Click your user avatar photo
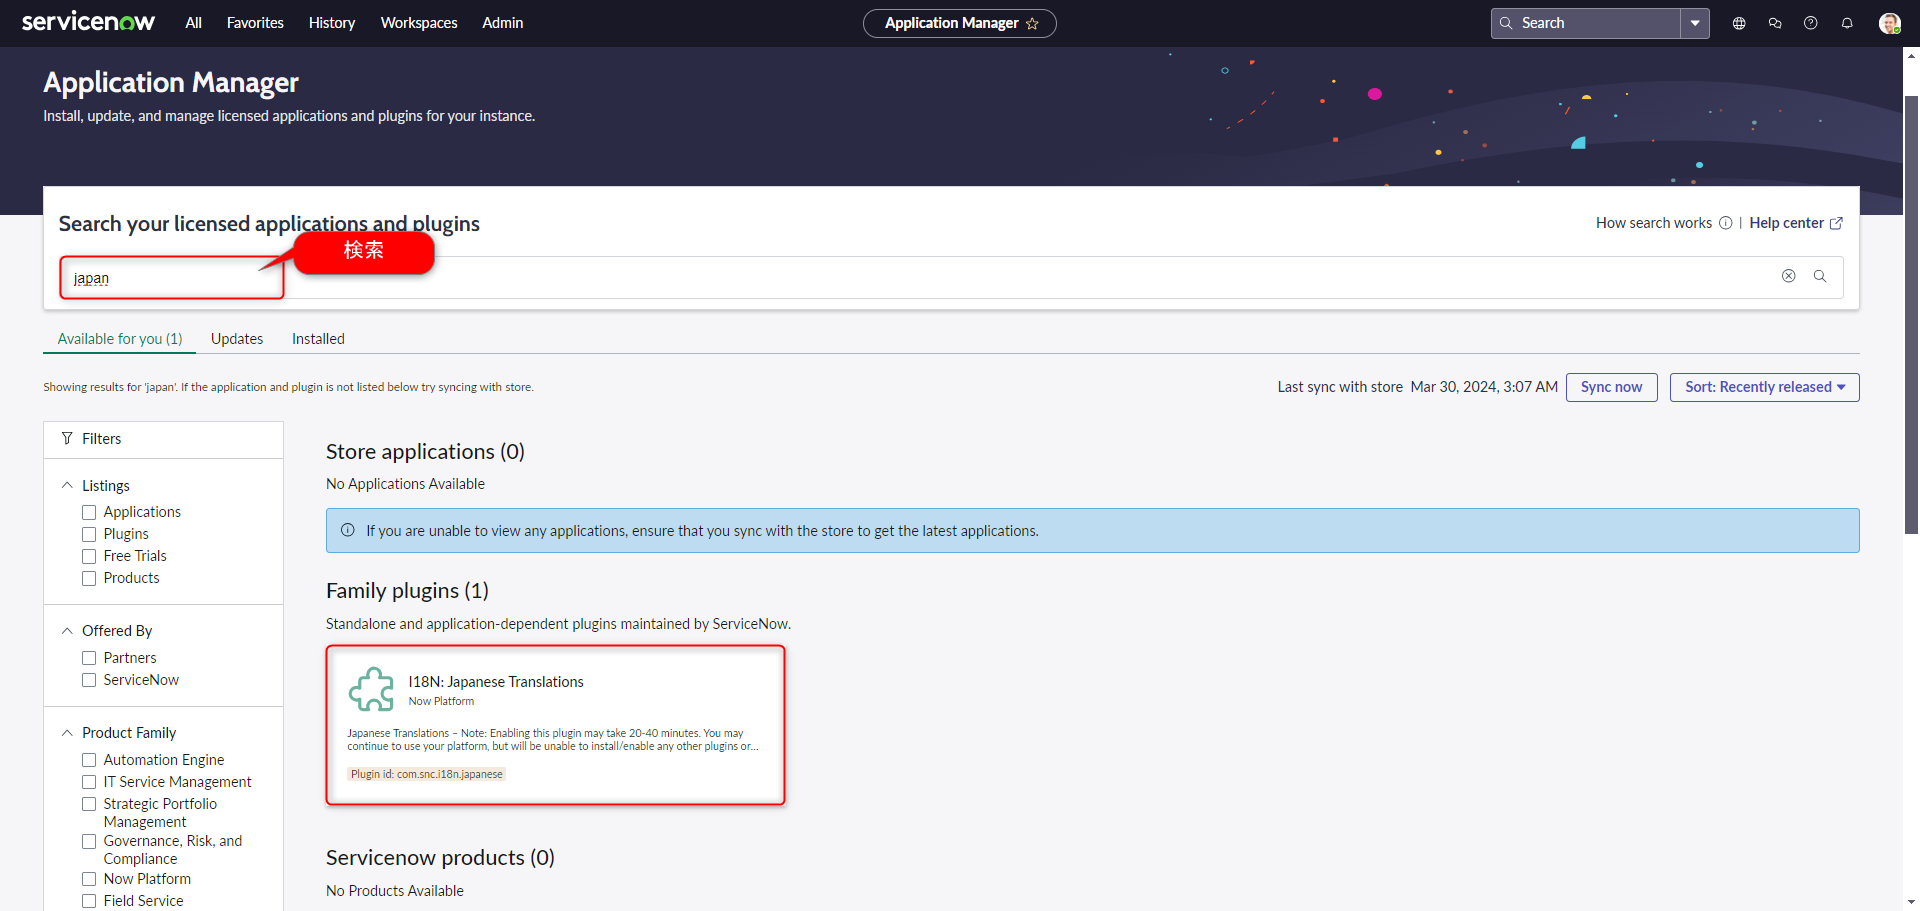Image resolution: width=1920 pixels, height=911 pixels. coord(1890,23)
